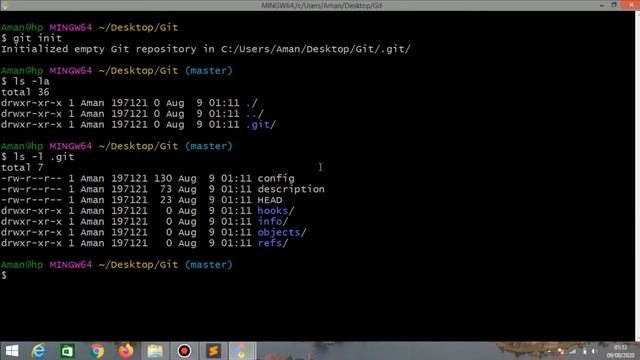Screen dimensions: 640x360
Task: Open the volume control in the tray
Action: (x=594, y=351)
